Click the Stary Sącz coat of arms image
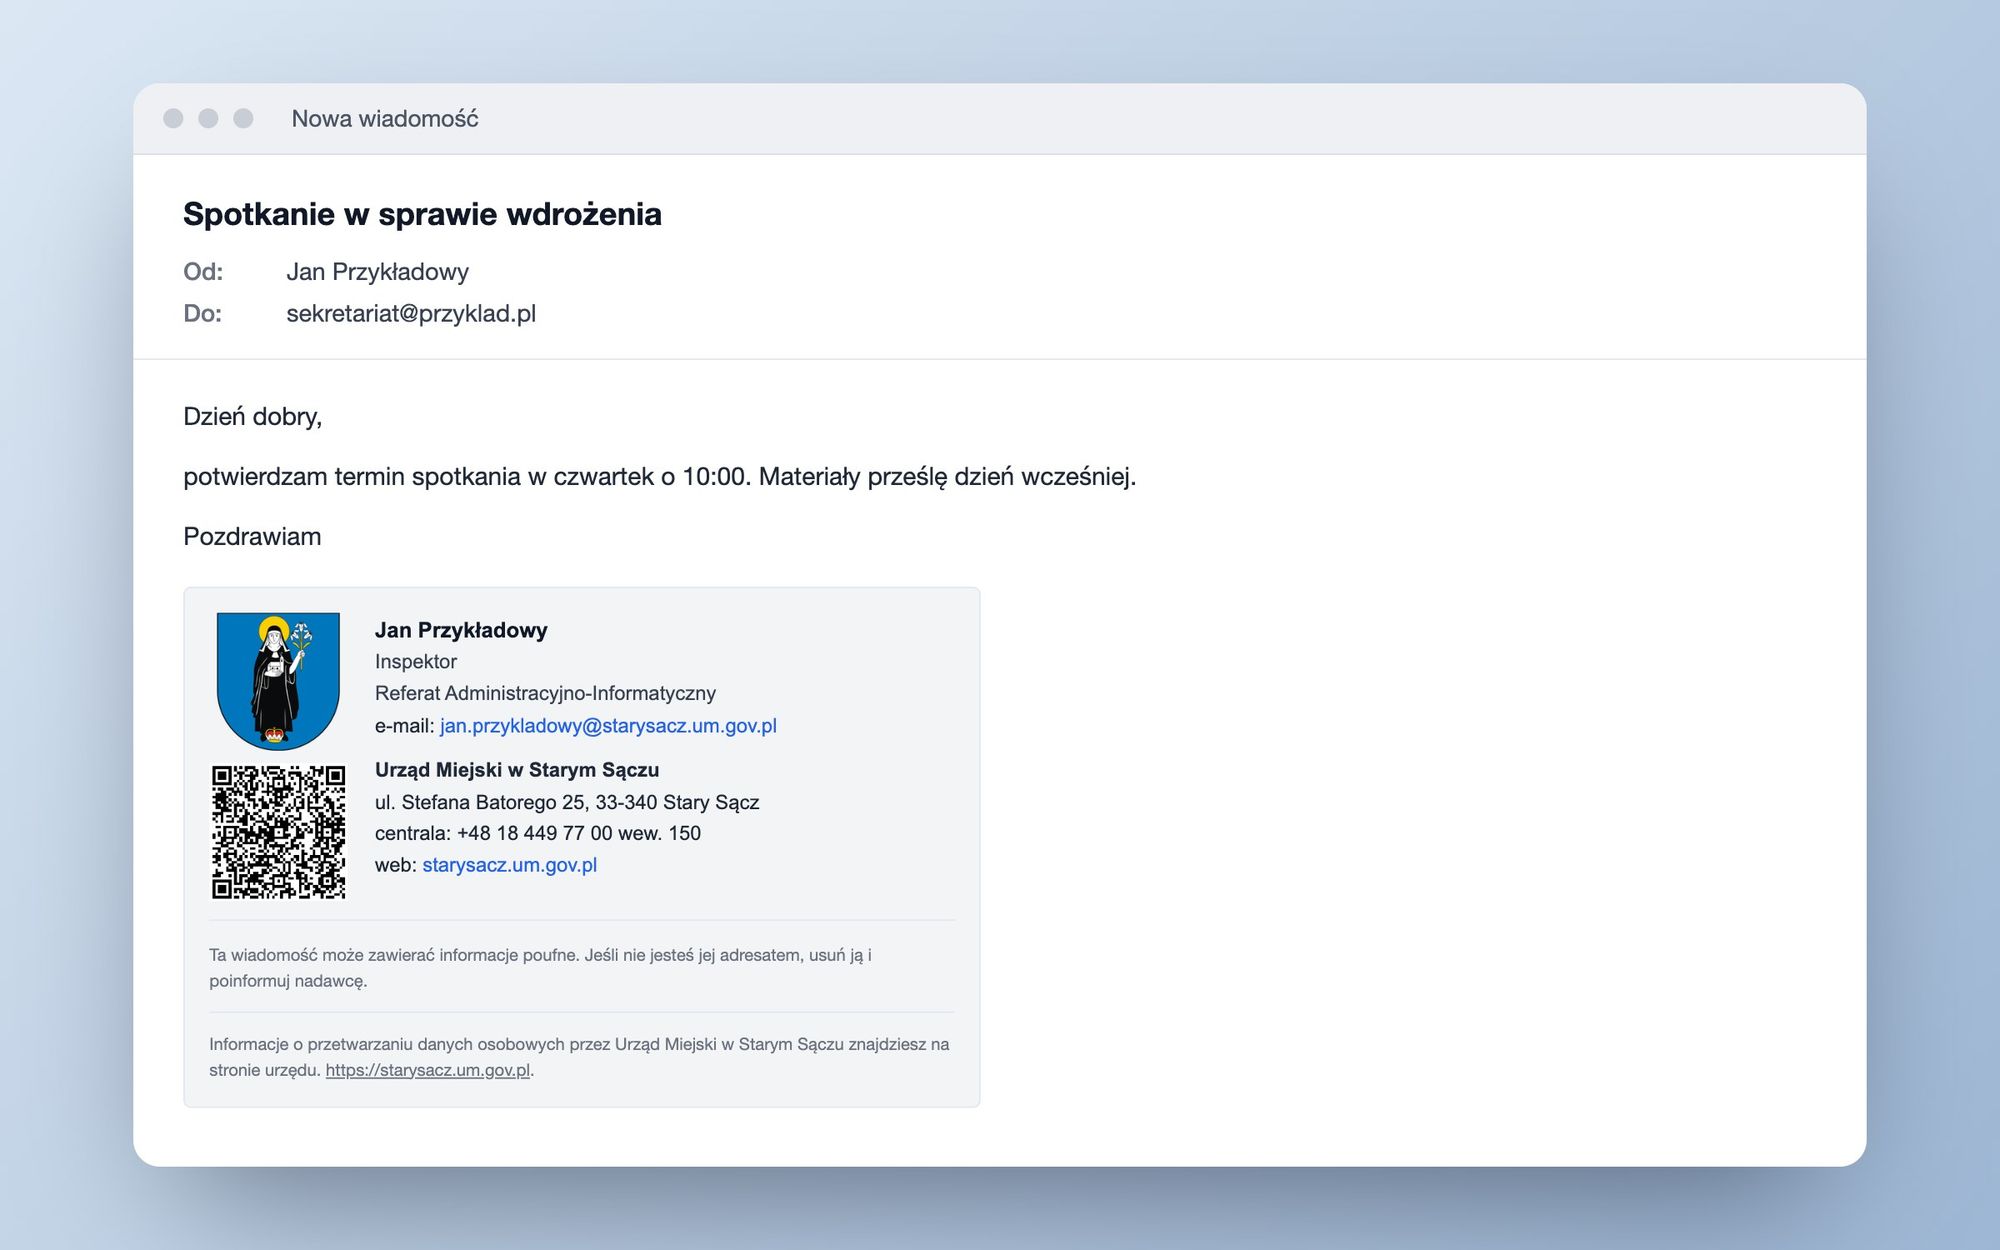The width and height of the screenshot is (2000, 1250). coord(278,681)
